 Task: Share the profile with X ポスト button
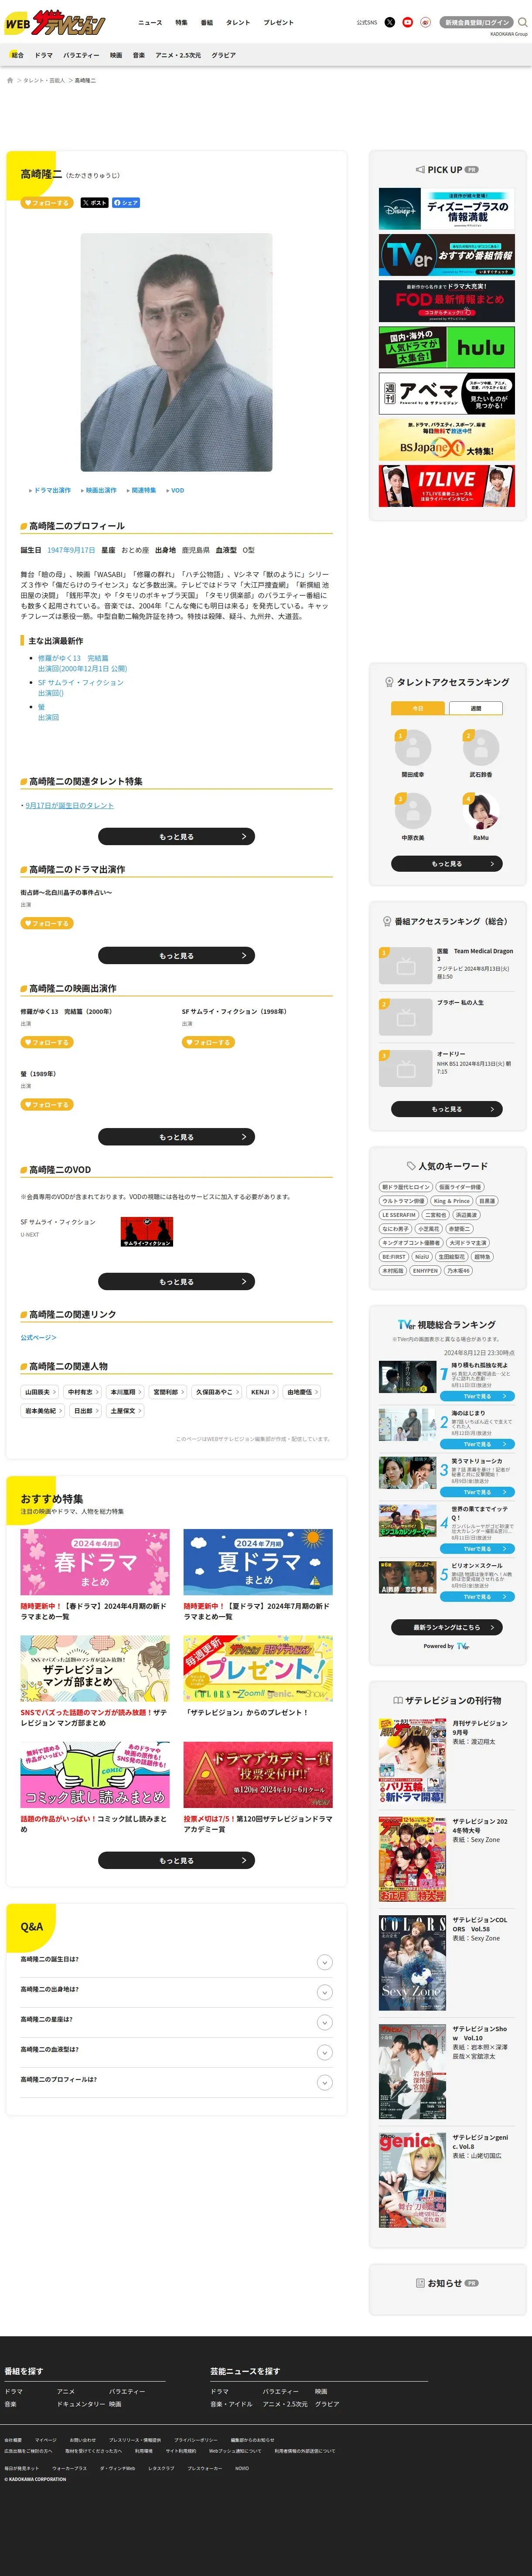point(94,203)
